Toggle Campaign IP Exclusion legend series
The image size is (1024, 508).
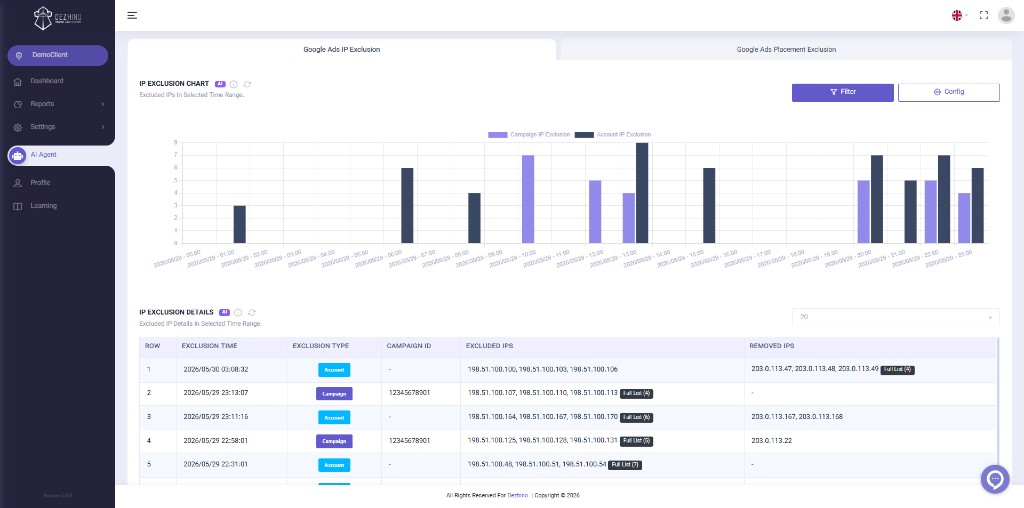tap(529, 135)
